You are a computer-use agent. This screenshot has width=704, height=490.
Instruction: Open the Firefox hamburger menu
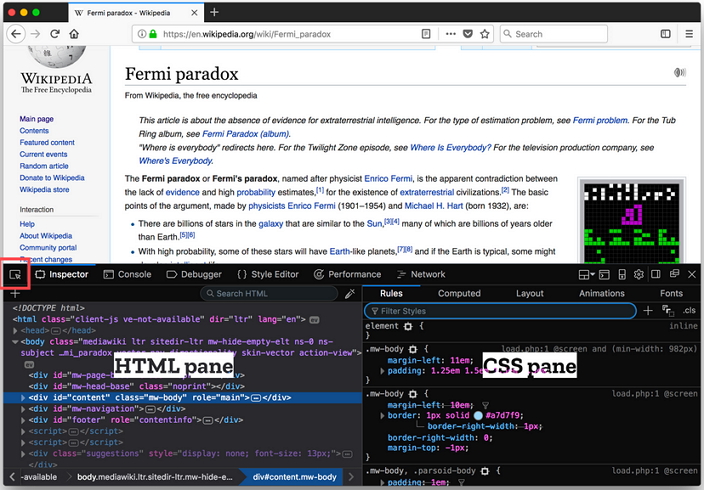(689, 34)
